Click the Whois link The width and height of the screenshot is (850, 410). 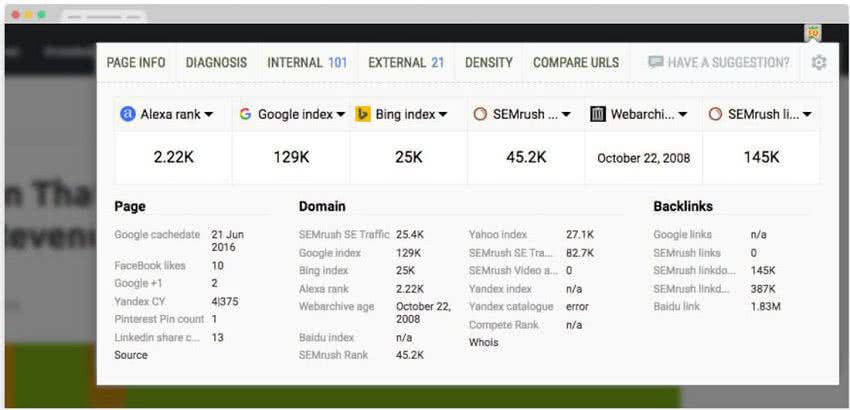[483, 342]
